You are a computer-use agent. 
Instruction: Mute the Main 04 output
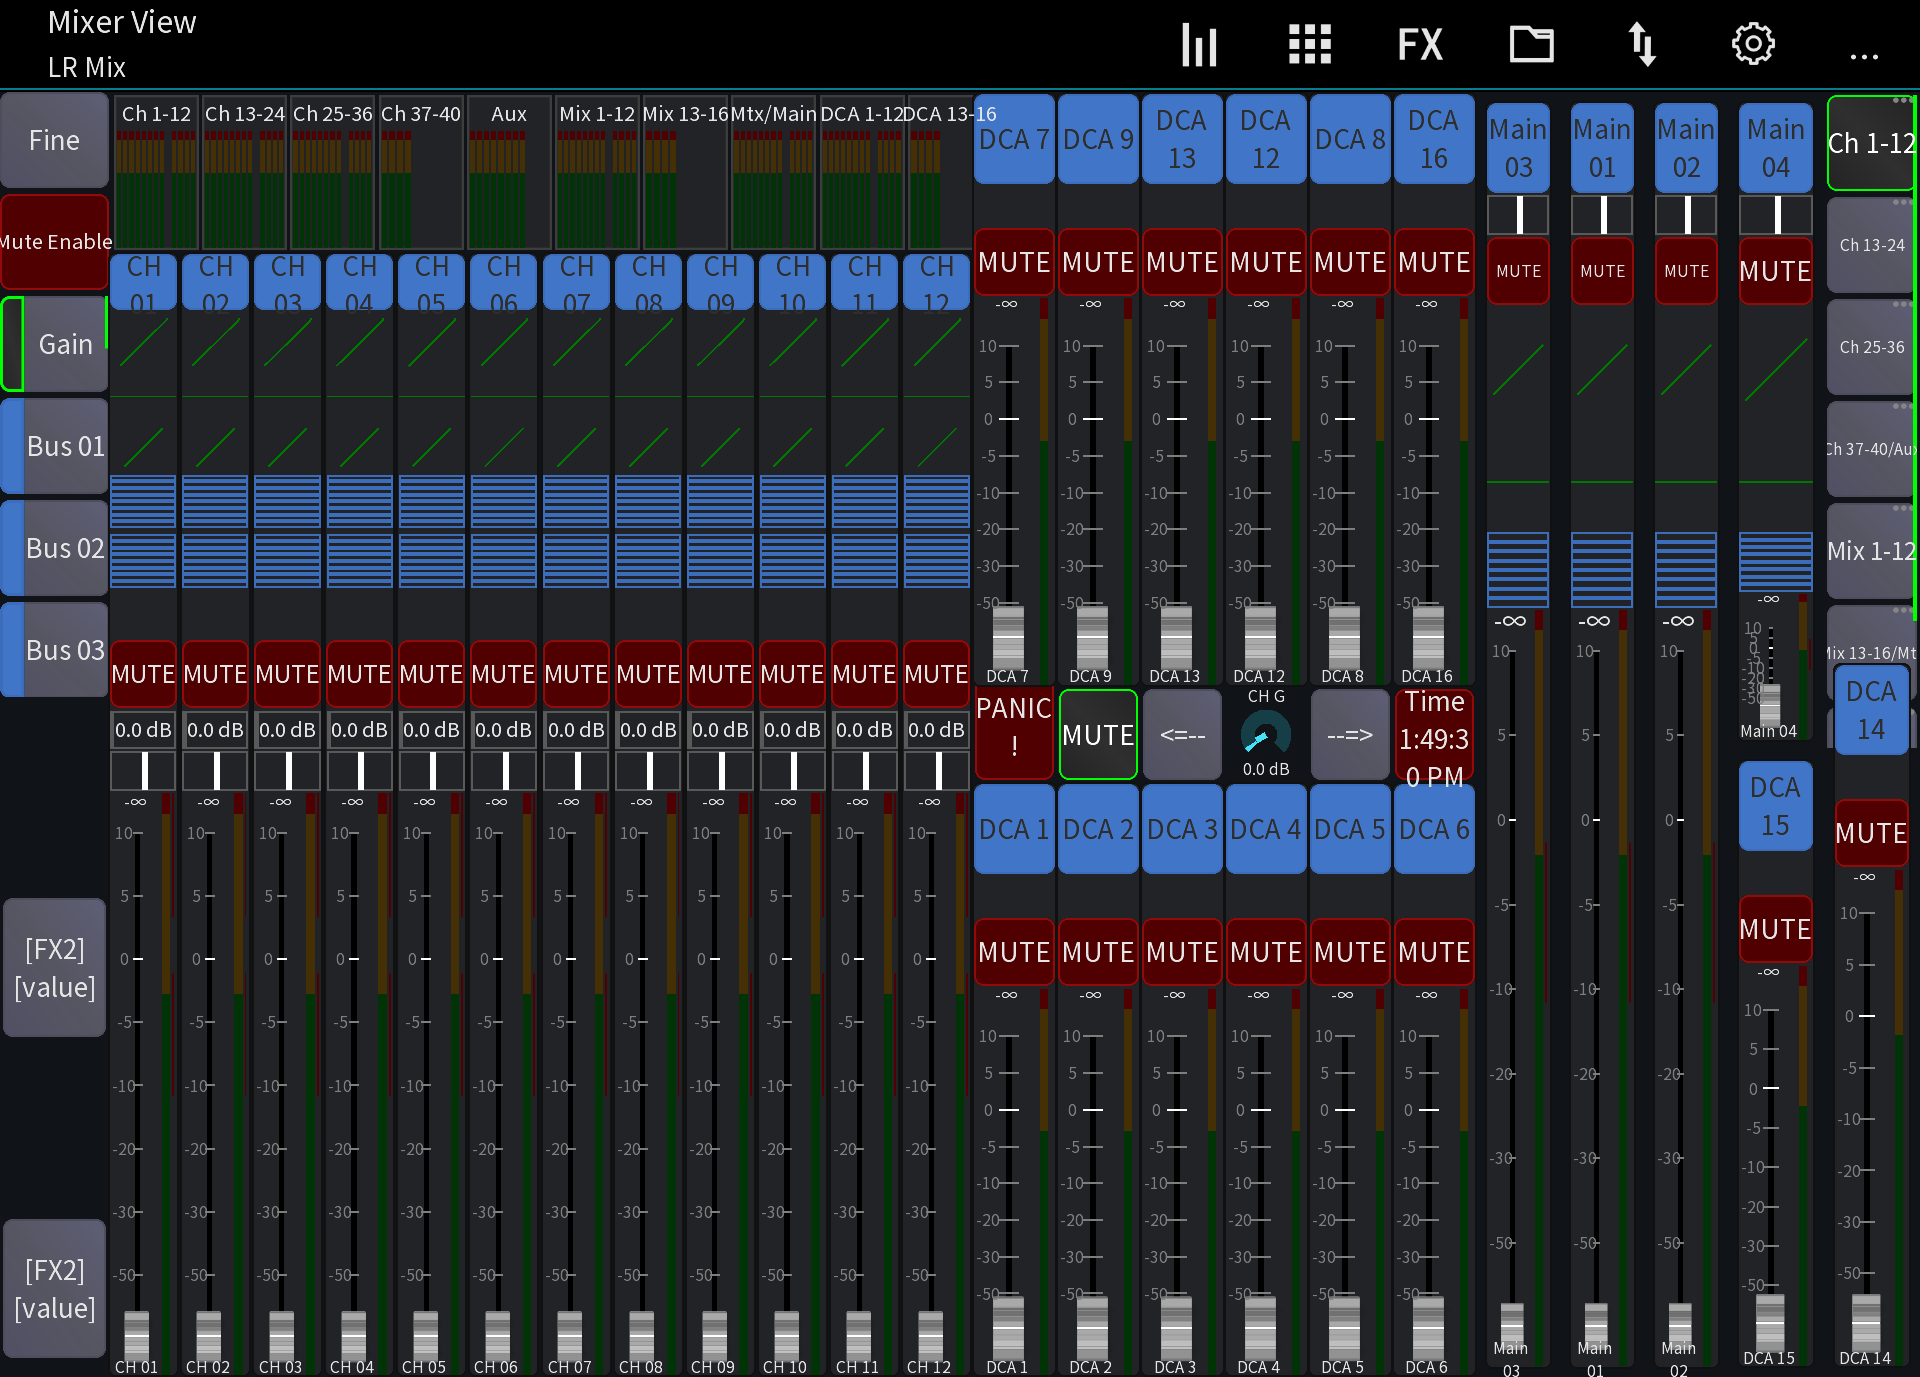[1775, 271]
